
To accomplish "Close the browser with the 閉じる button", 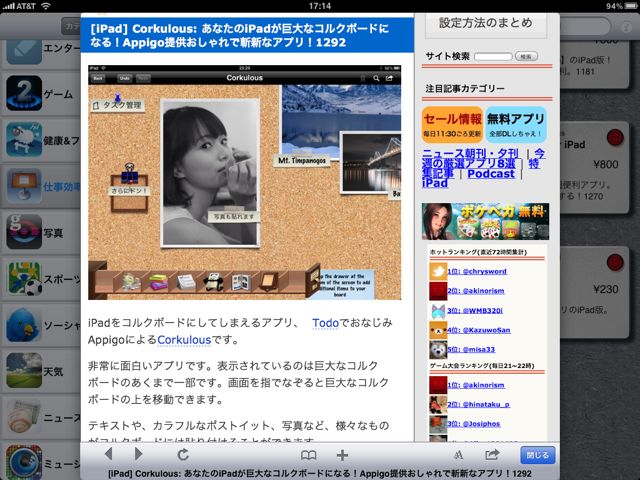I will pyautogui.click(x=538, y=455).
